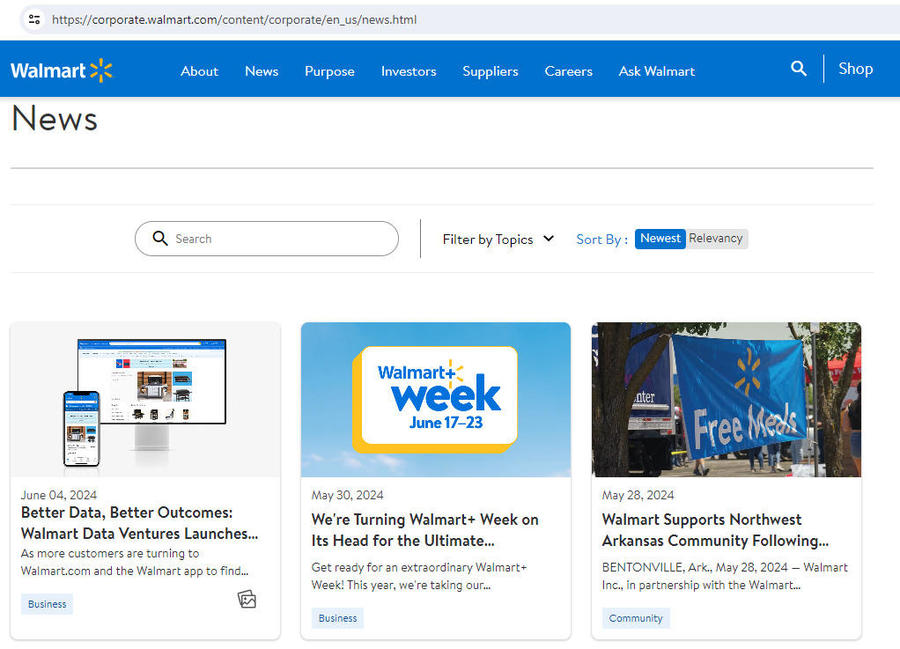
Task: Open the Walmart Data Ventures article headline
Action: [140, 523]
